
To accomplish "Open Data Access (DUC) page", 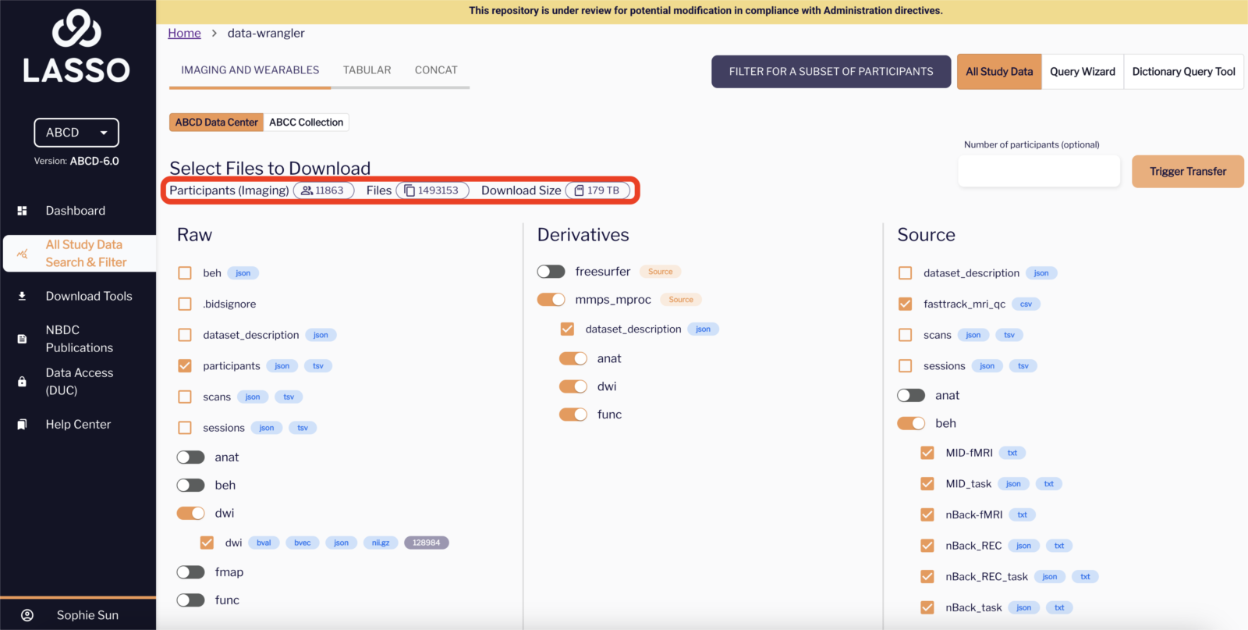I will tap(79, 381).
